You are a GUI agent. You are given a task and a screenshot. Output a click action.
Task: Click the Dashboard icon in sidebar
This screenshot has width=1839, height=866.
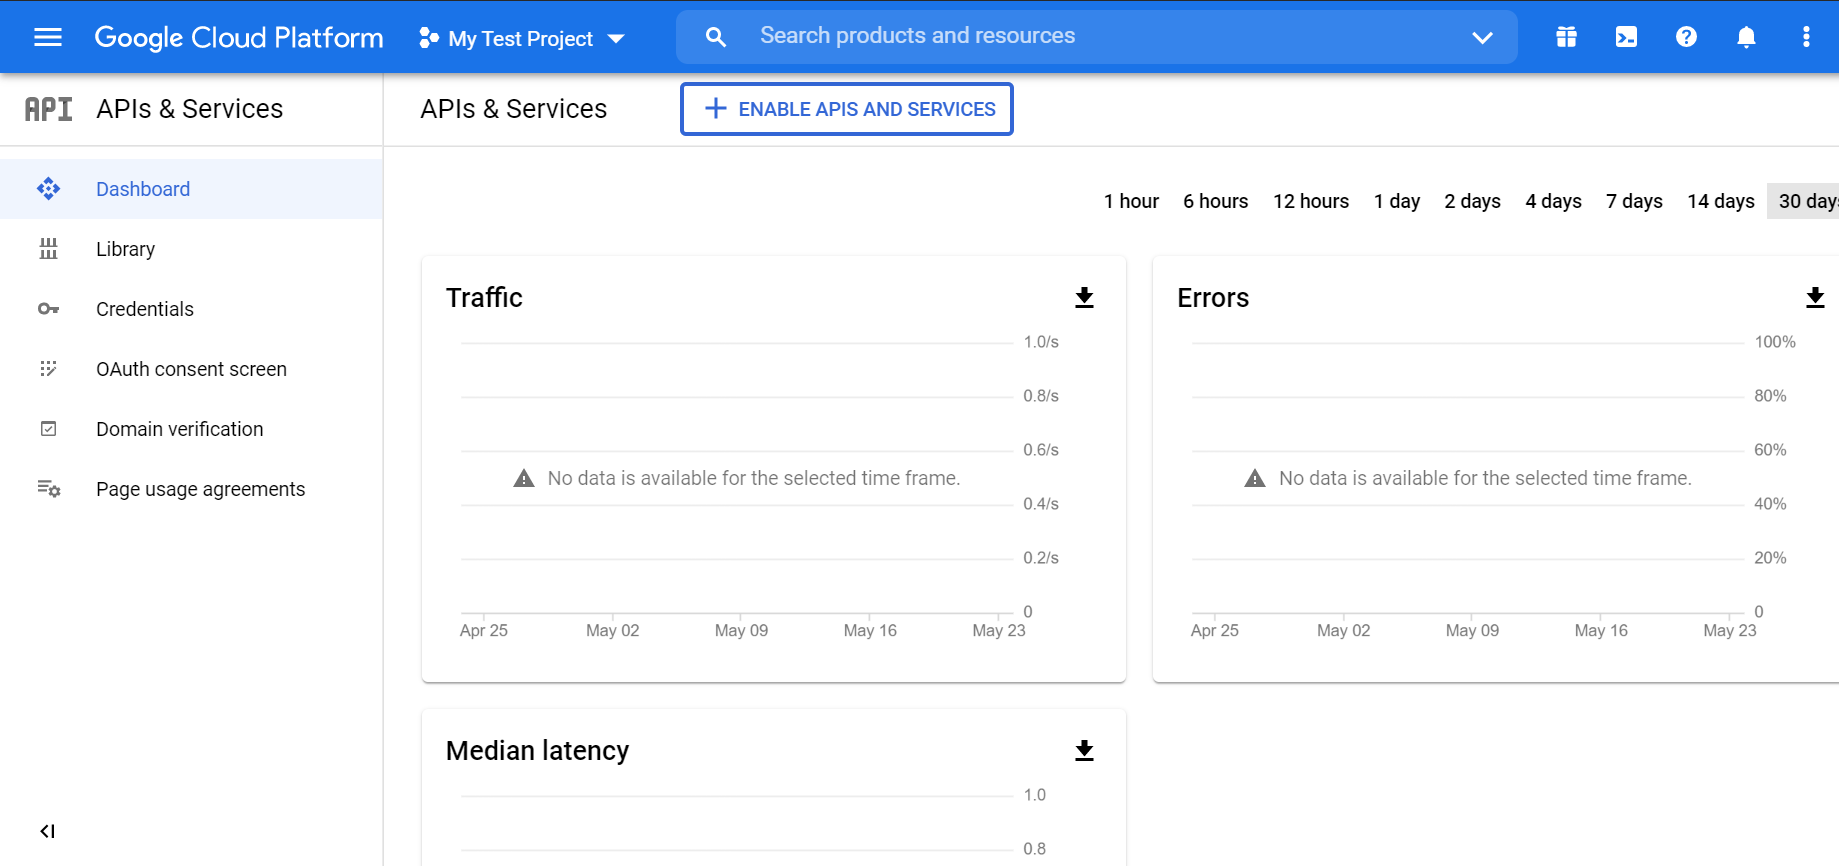[x=48, y=189]
